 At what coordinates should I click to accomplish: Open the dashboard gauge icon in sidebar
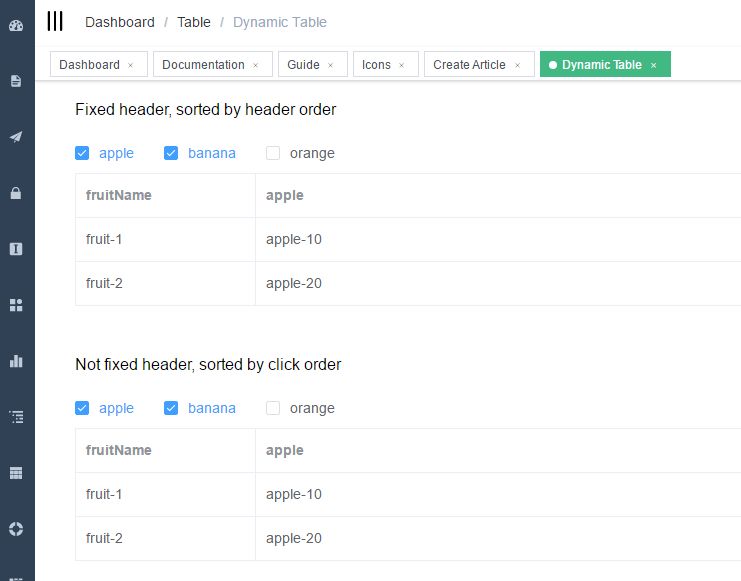tap(16, 26)
